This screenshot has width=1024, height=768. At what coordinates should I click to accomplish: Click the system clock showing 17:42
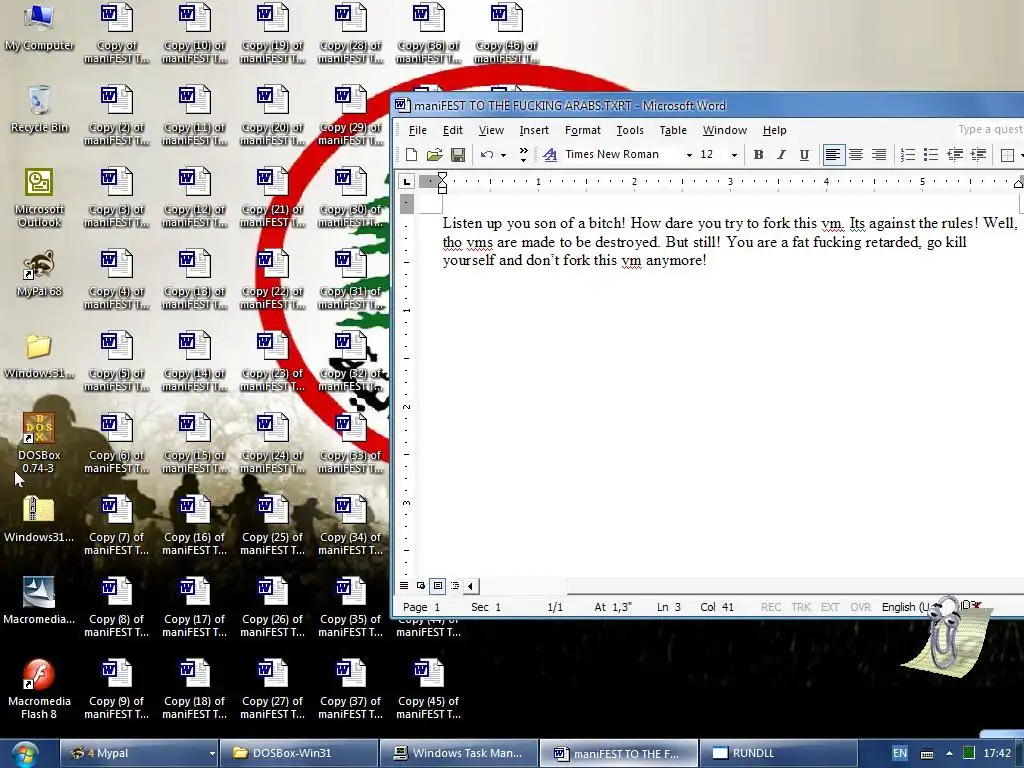pos(997,753)
